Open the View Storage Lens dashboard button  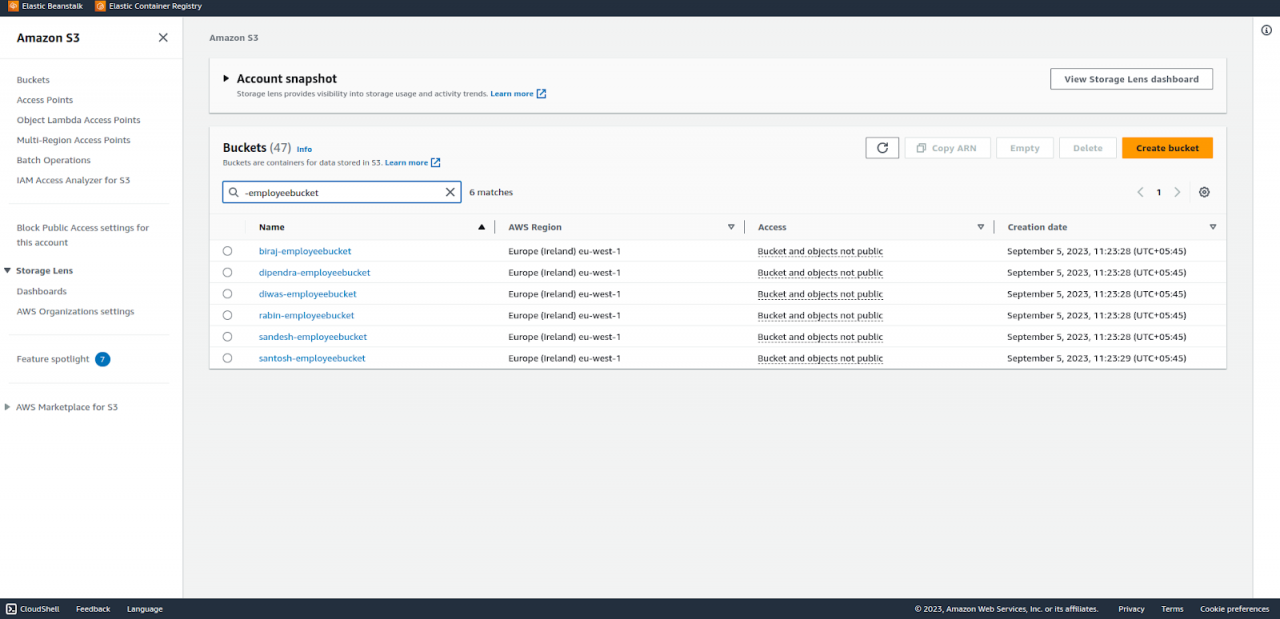click(1131, 78)
